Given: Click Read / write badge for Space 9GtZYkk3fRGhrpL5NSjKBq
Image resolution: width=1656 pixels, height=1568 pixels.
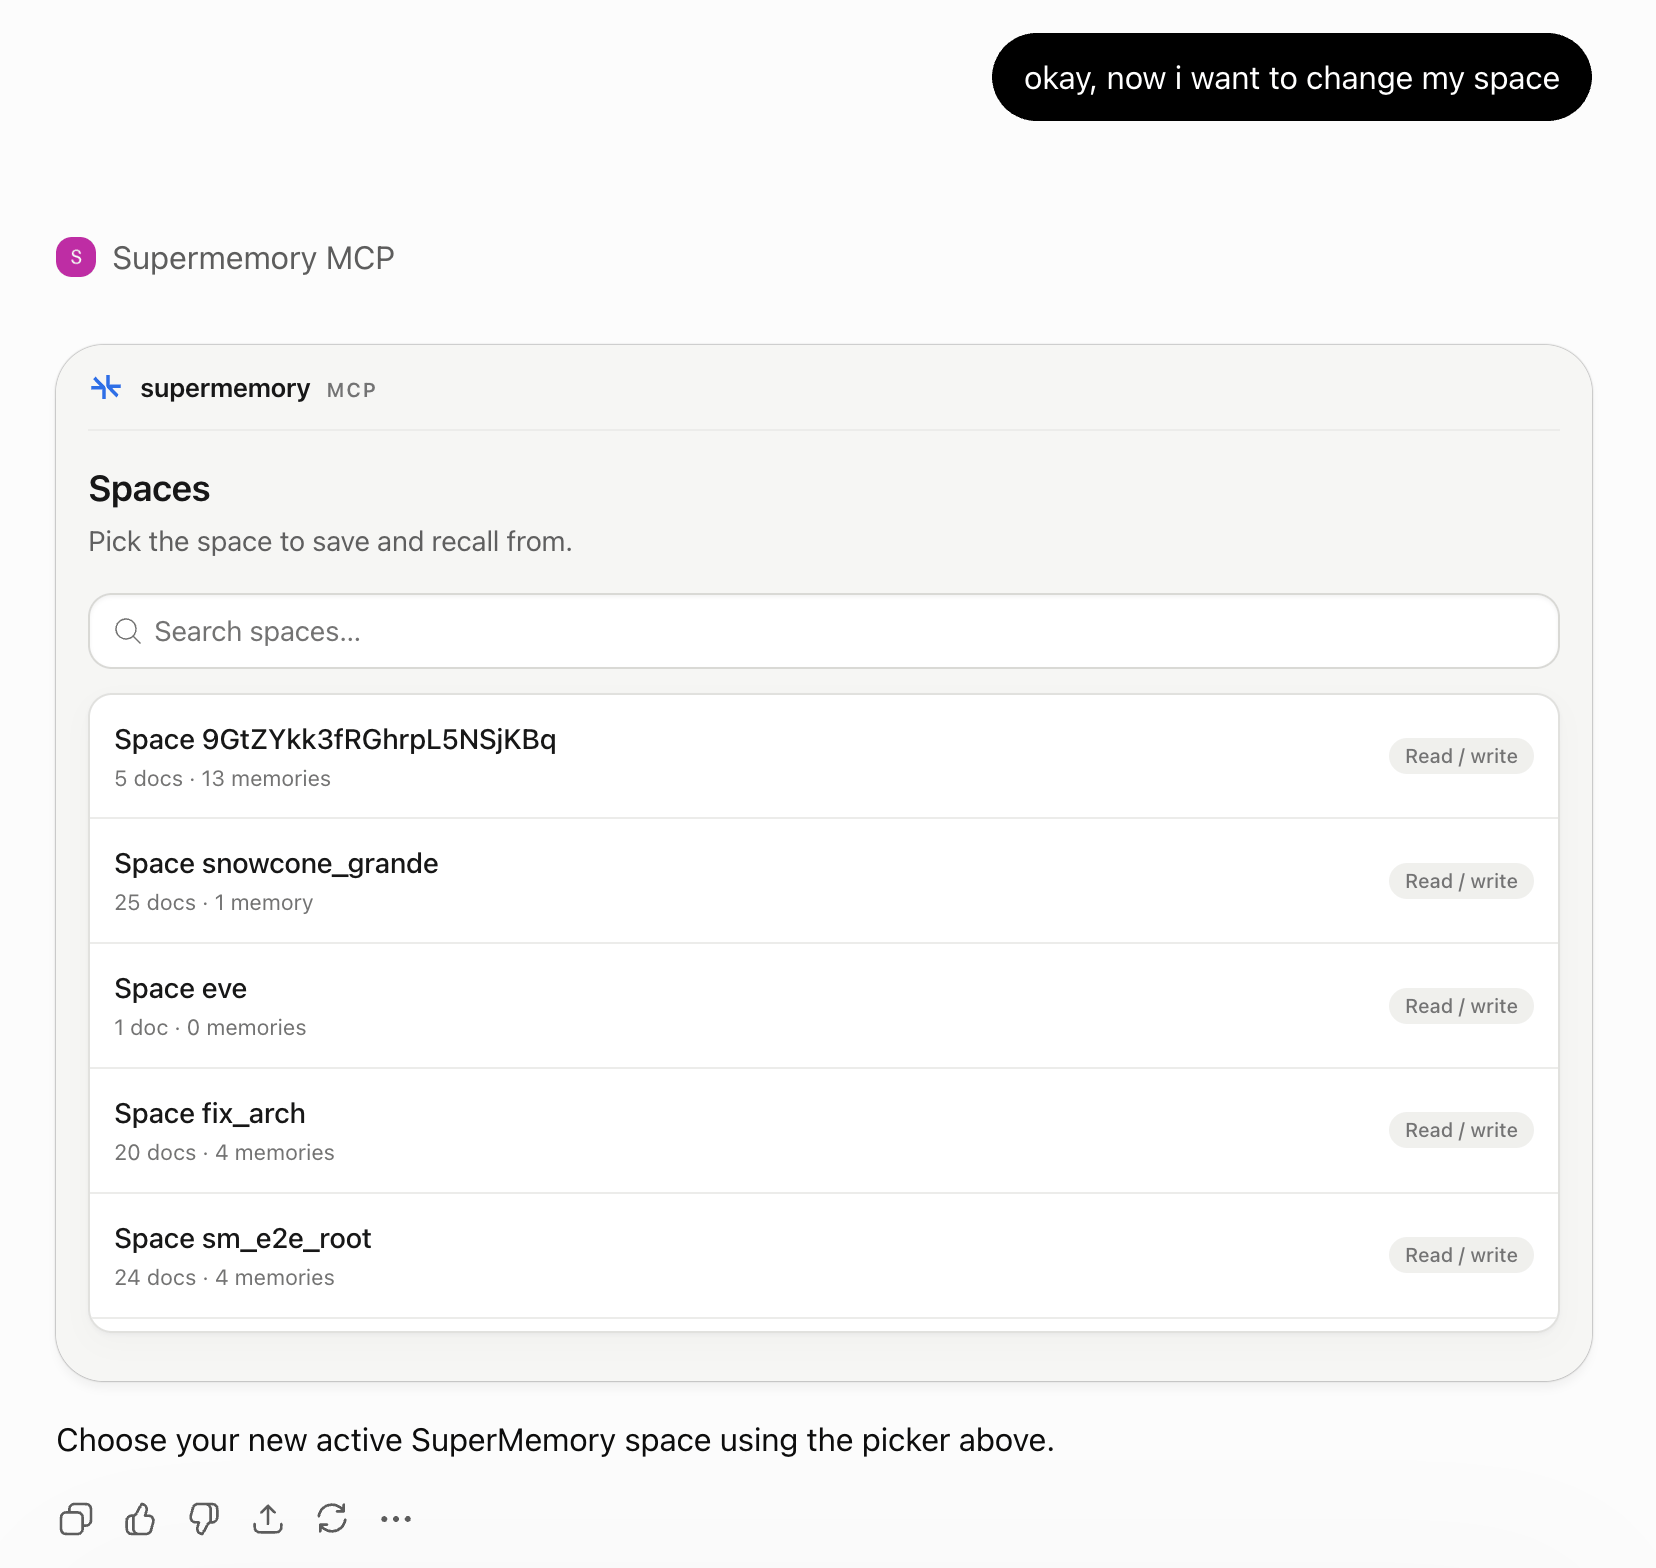Looking at the screenshot, I should point(1461,756).
